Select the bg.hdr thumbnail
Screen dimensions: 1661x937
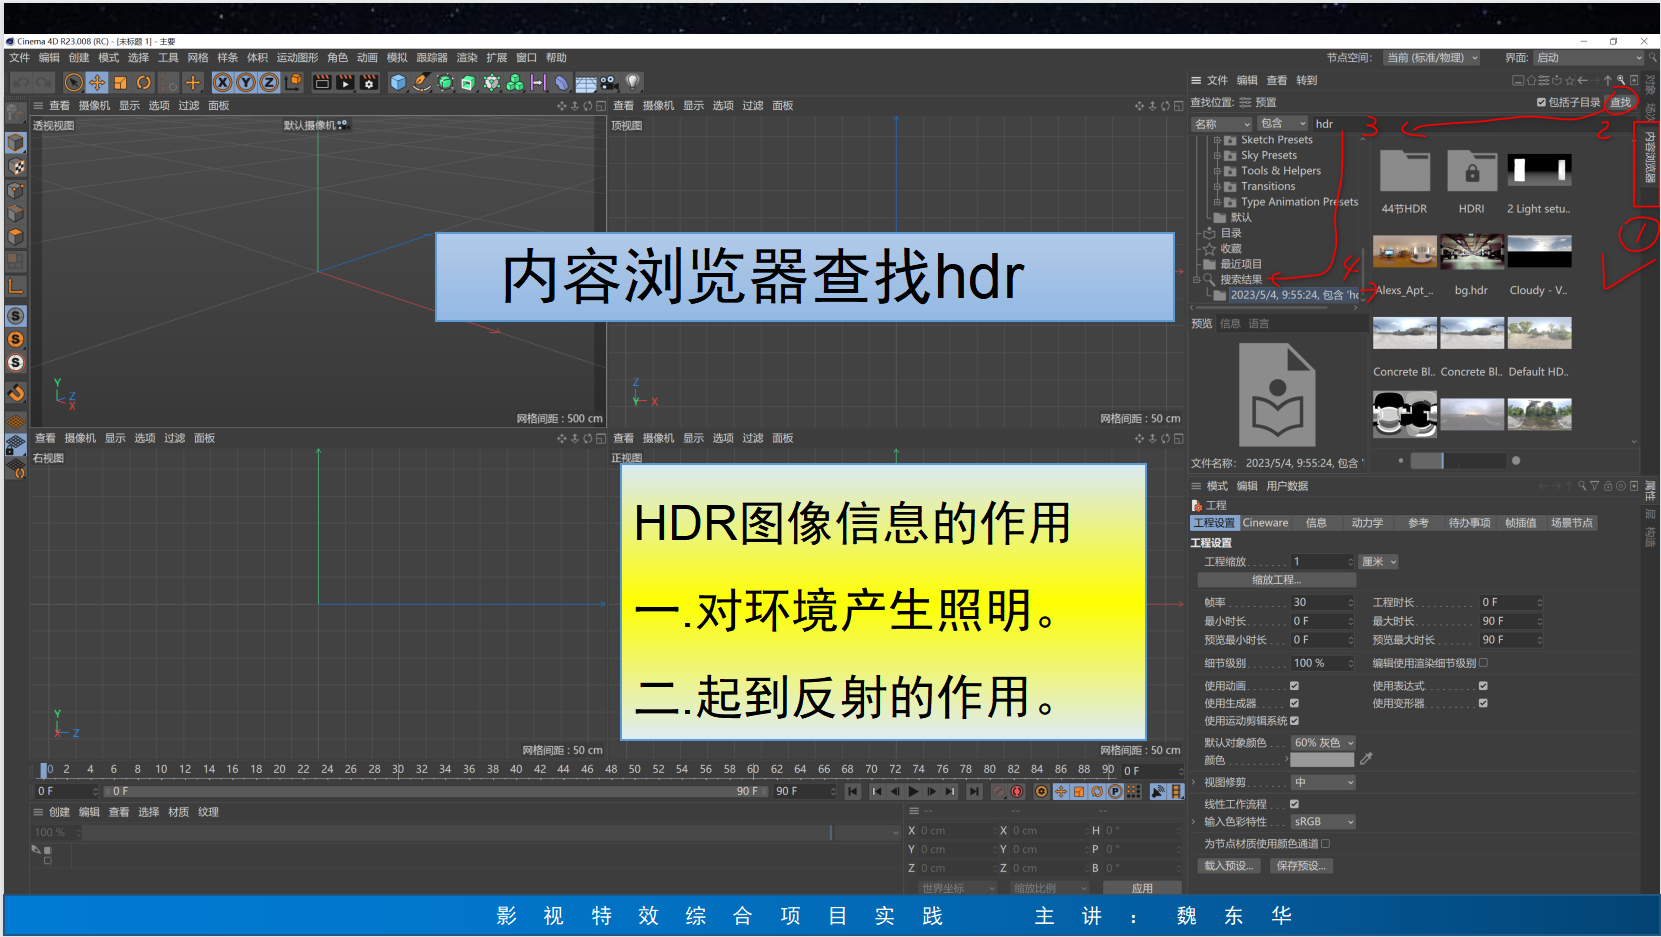coord(1471,252)
